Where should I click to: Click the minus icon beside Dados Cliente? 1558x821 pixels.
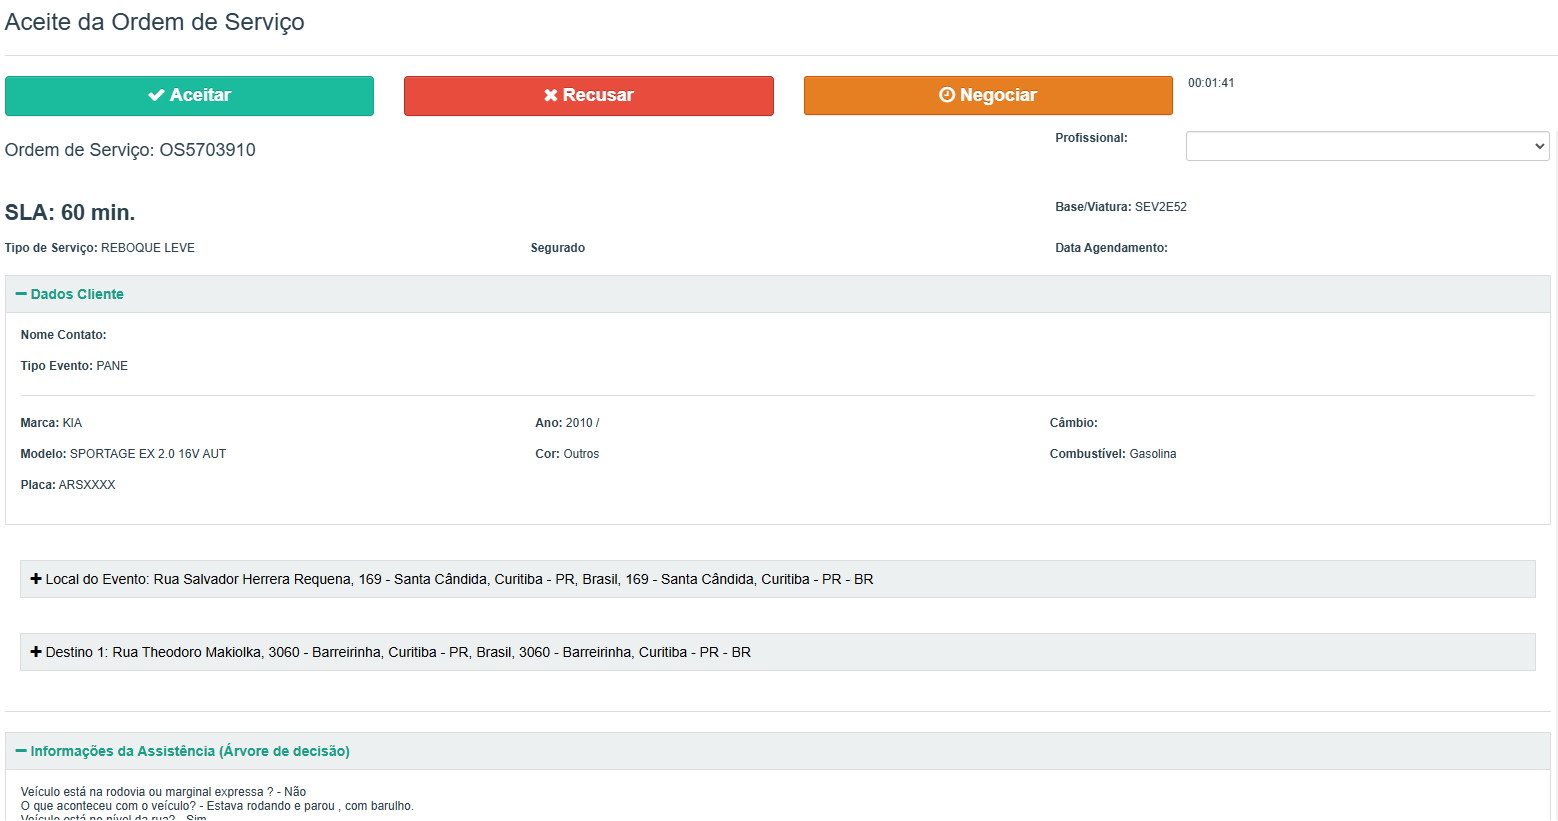pyautogui.click(x=21, y=294)
